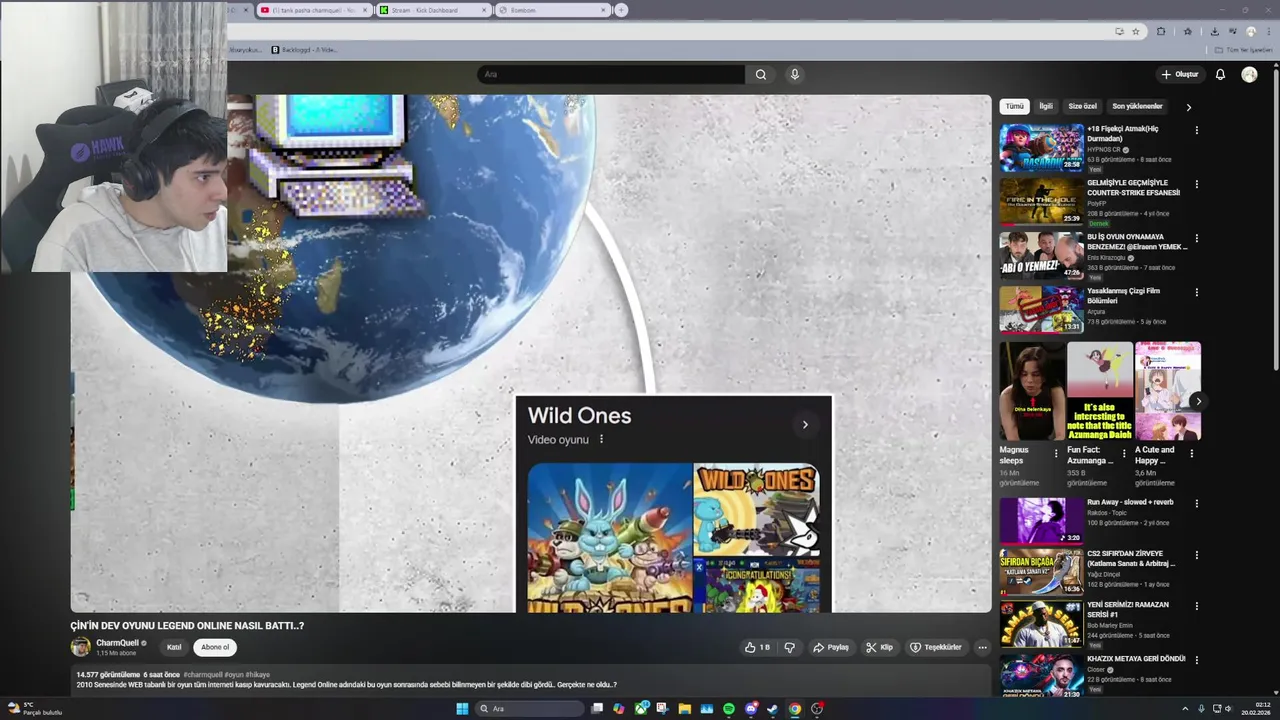The height and width of the screenshot is (720, 1280).
Task: Open Chrome three-dot menu
Action: click(1267, 31)
